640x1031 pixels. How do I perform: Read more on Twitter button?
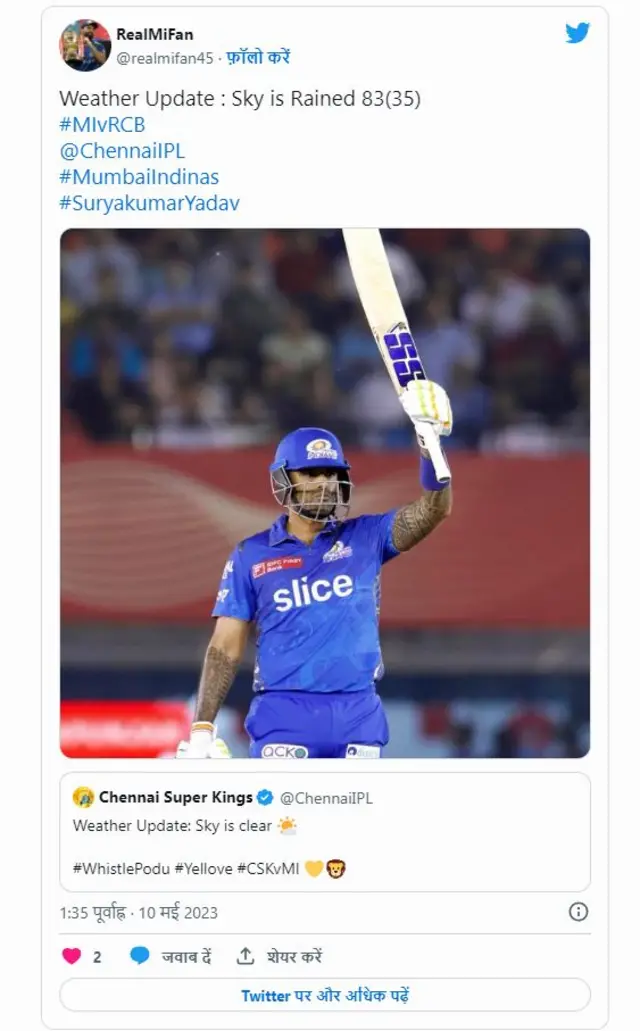(x=324, y=995)
